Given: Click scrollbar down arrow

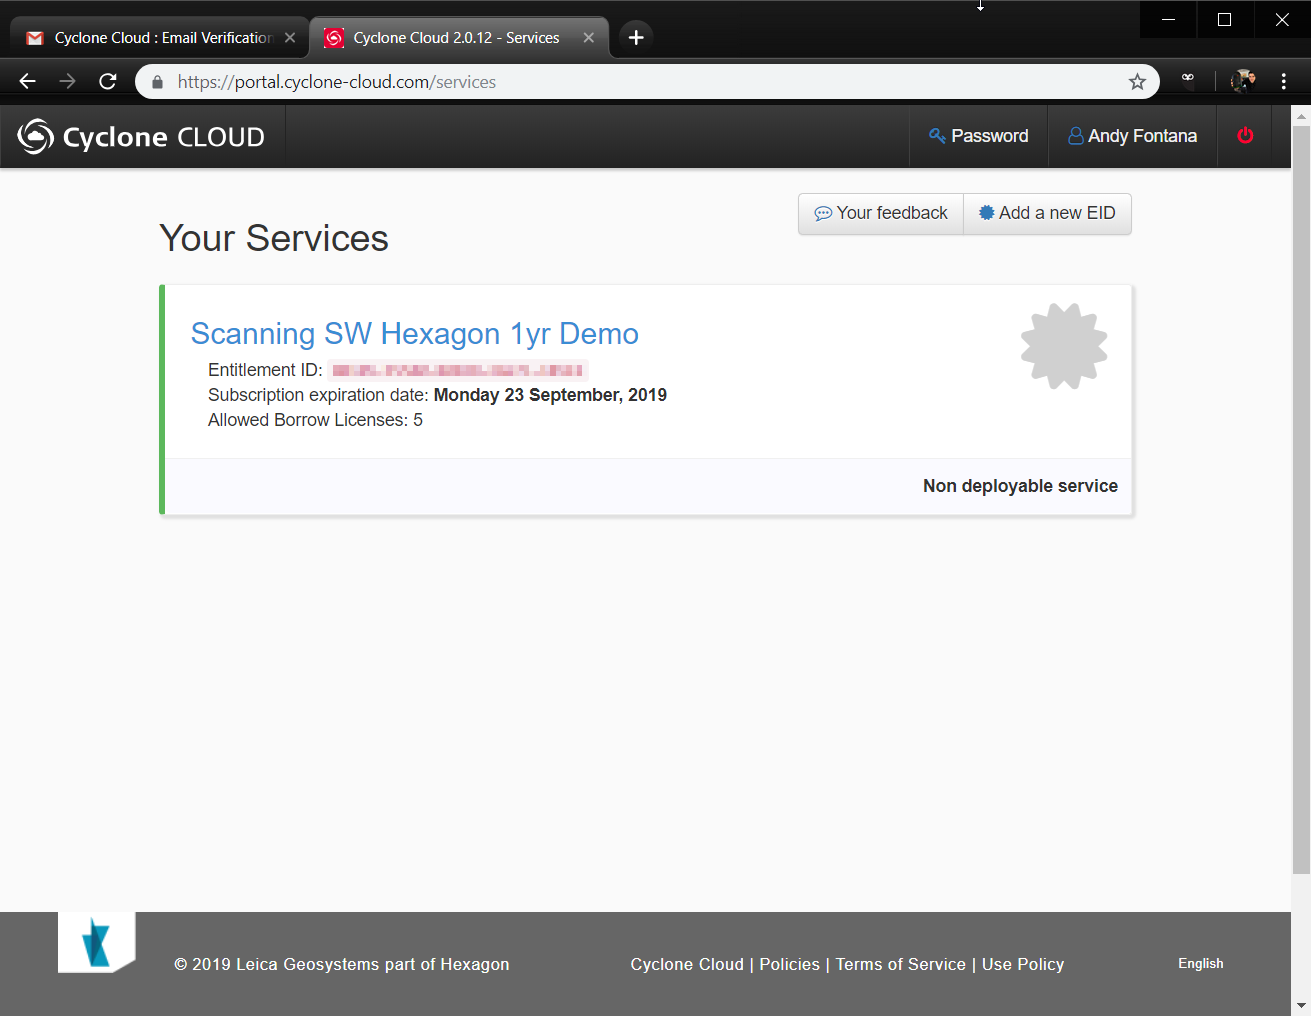Looking at the screenshot, I should pos(1301,1005).
